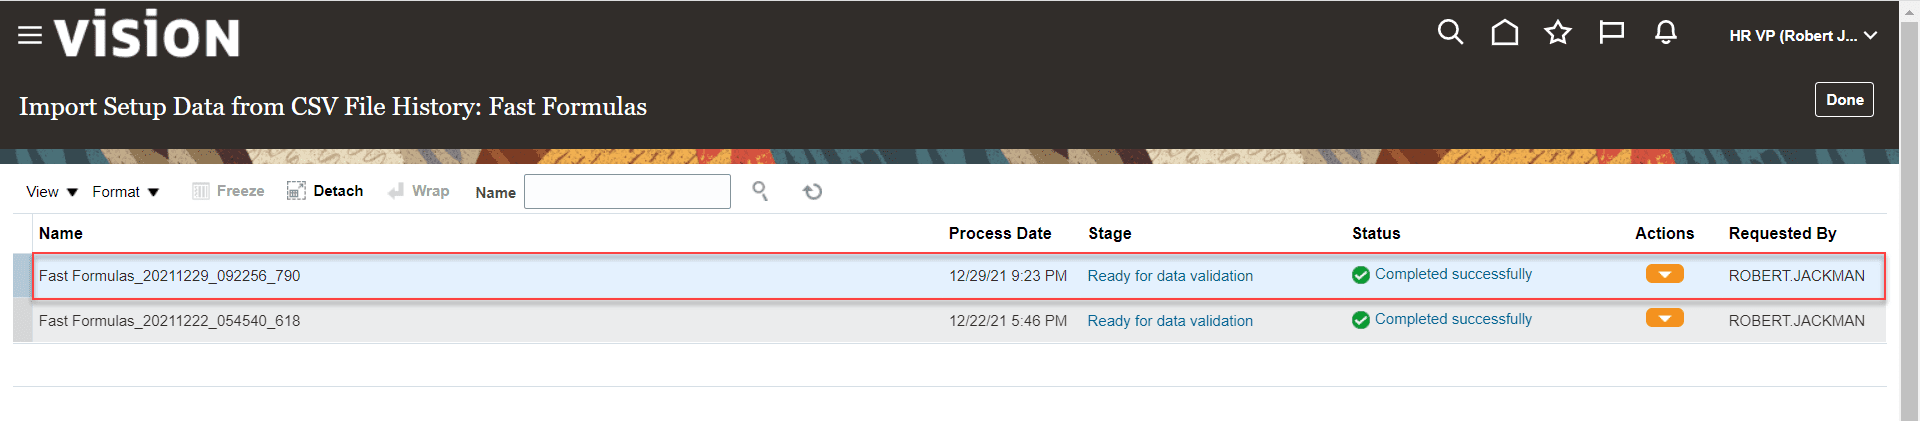Run name search with magnifier icon
The height and width of the screenshot is (421, 1920).
[760, 191]
